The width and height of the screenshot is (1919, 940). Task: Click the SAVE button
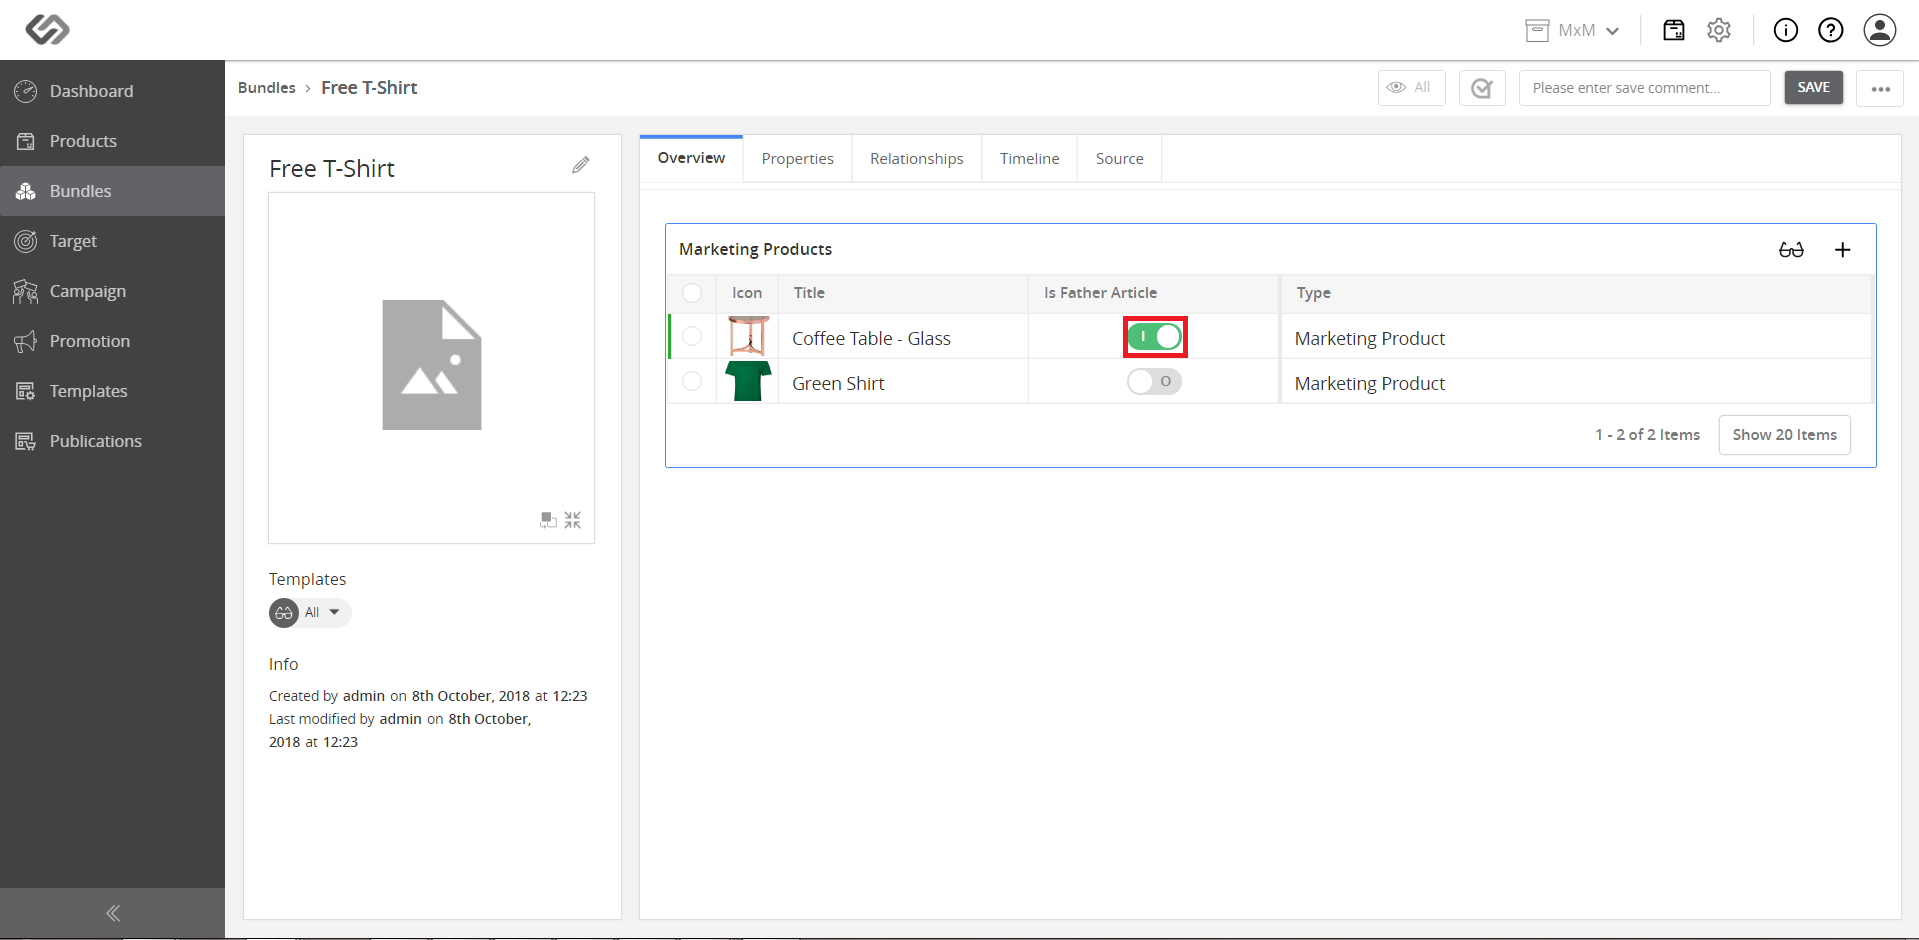click(x=1814, y=88)
